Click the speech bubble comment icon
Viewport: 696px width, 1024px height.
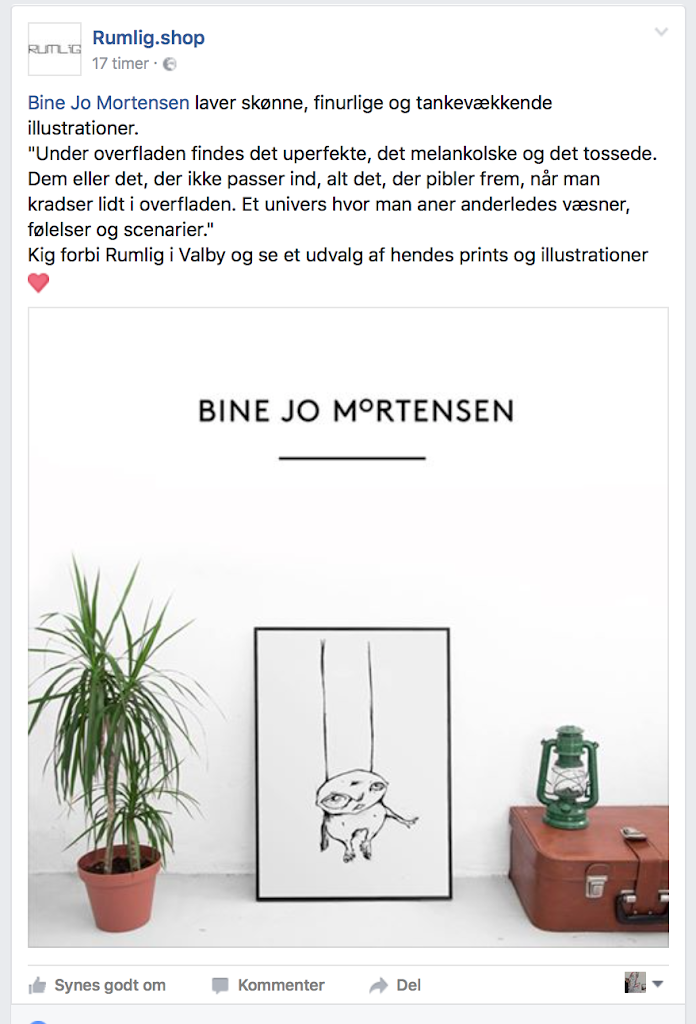(x=221, y=985)
